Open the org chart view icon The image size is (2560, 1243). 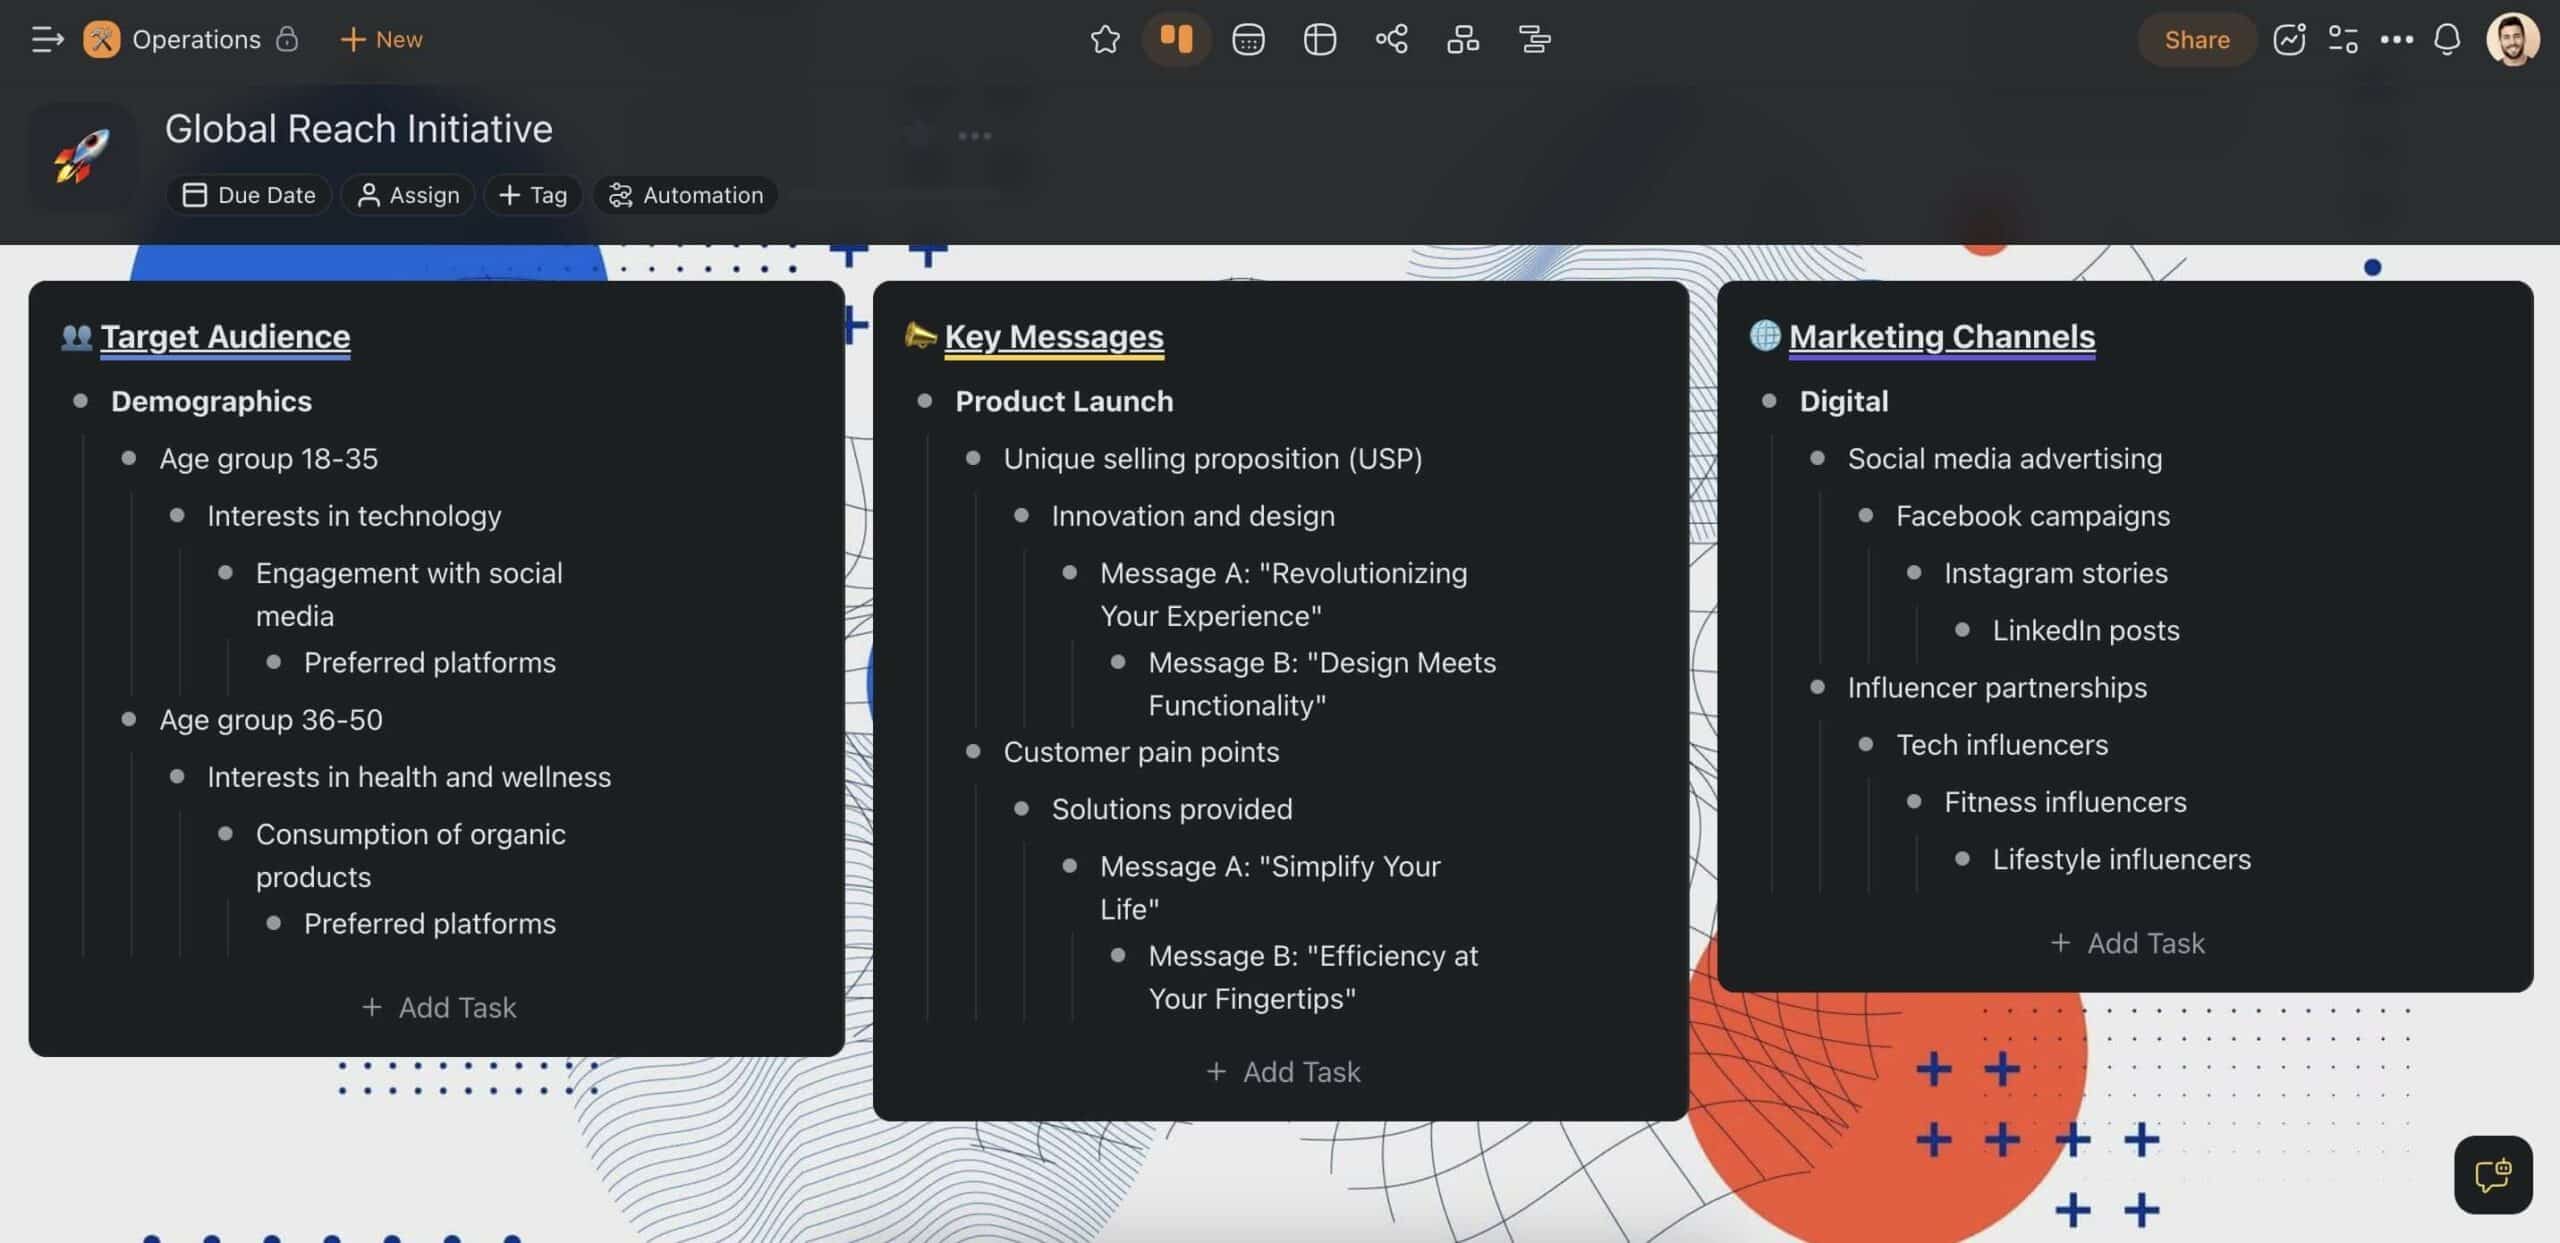(x=1463, y=40)
